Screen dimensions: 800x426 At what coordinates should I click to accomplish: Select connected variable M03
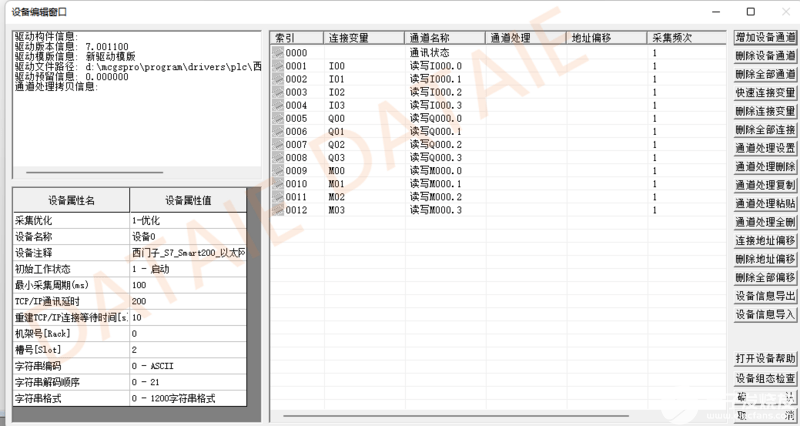pos(337,210)
